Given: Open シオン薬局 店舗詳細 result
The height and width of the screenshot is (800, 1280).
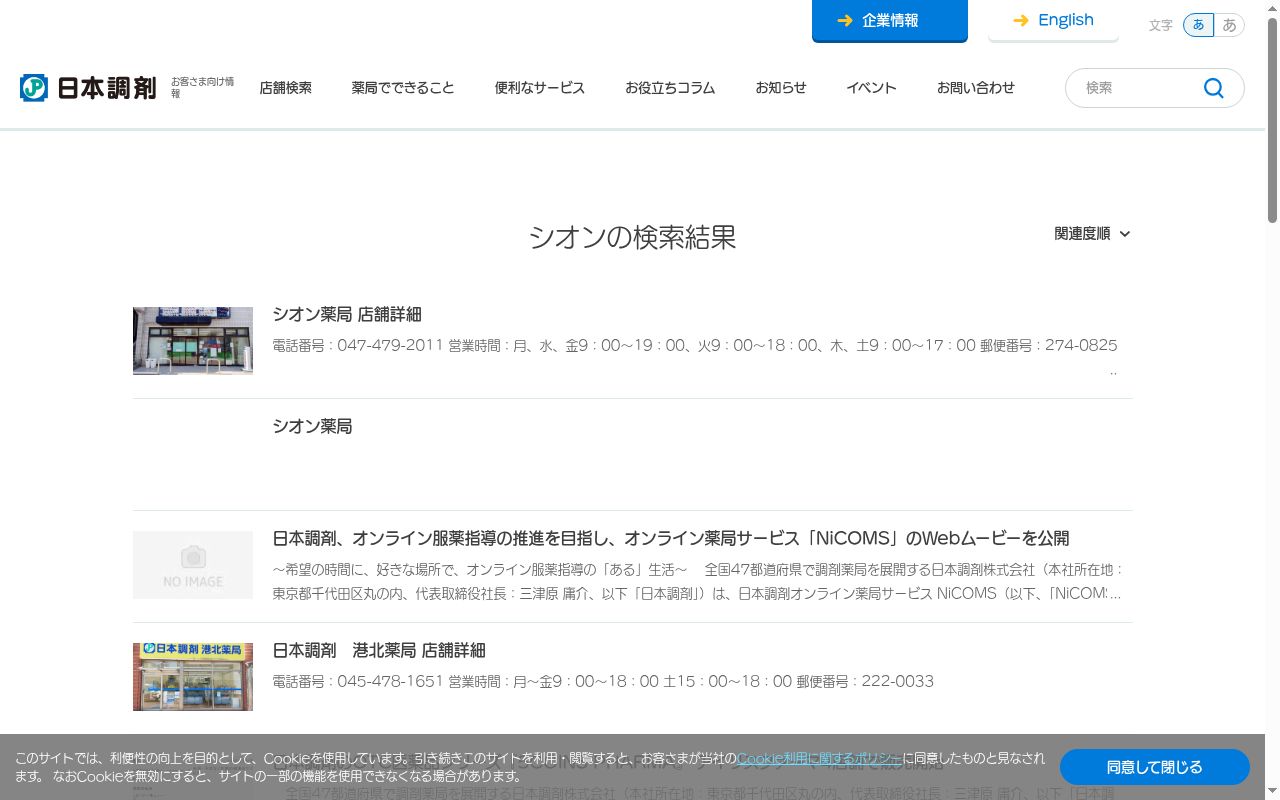Looking at the screenshot, I should (347, 314).
